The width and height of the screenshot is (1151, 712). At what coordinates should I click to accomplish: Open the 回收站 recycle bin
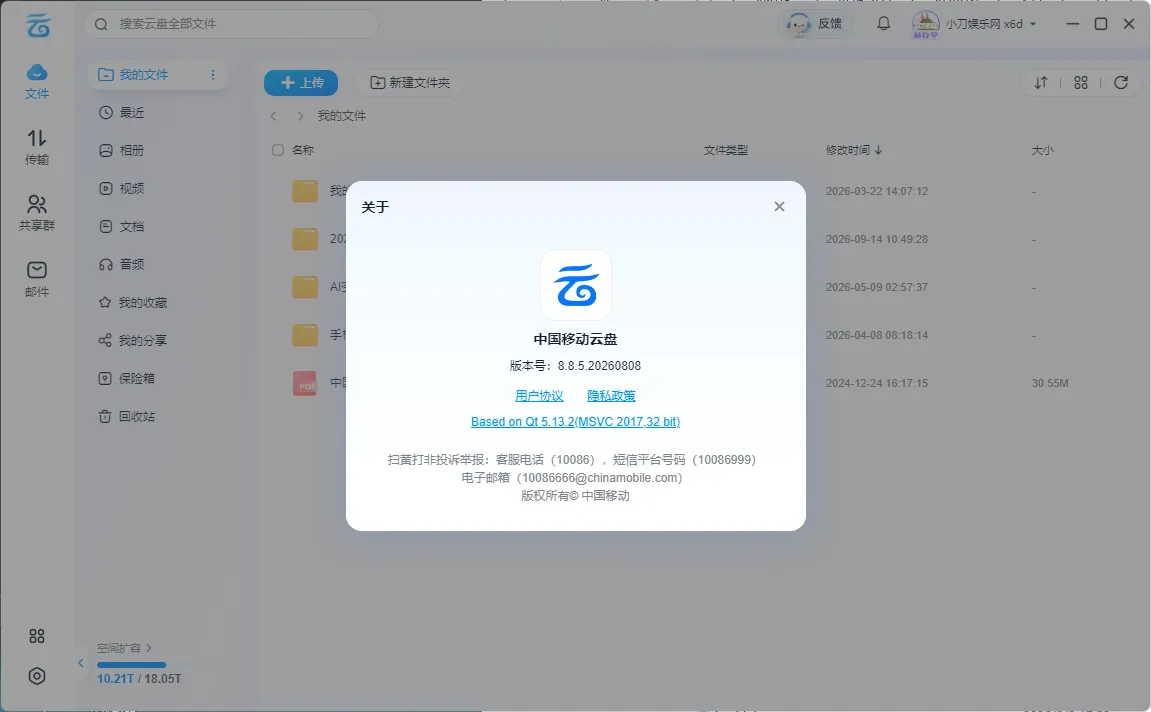[x=127, y=416]
